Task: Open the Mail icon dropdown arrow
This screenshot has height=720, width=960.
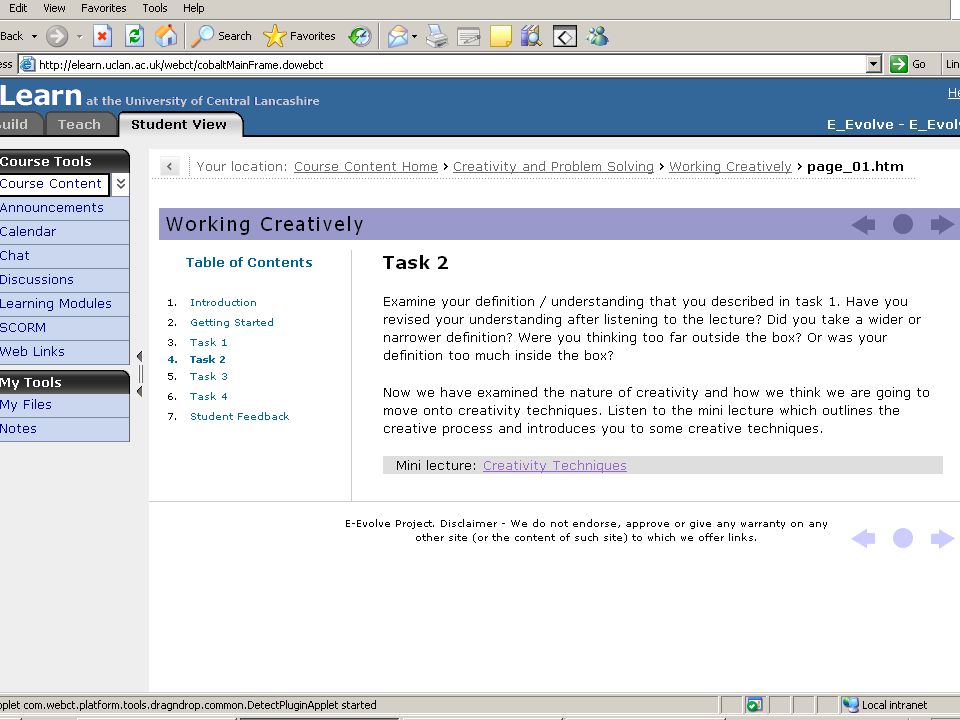Action: 414,37
